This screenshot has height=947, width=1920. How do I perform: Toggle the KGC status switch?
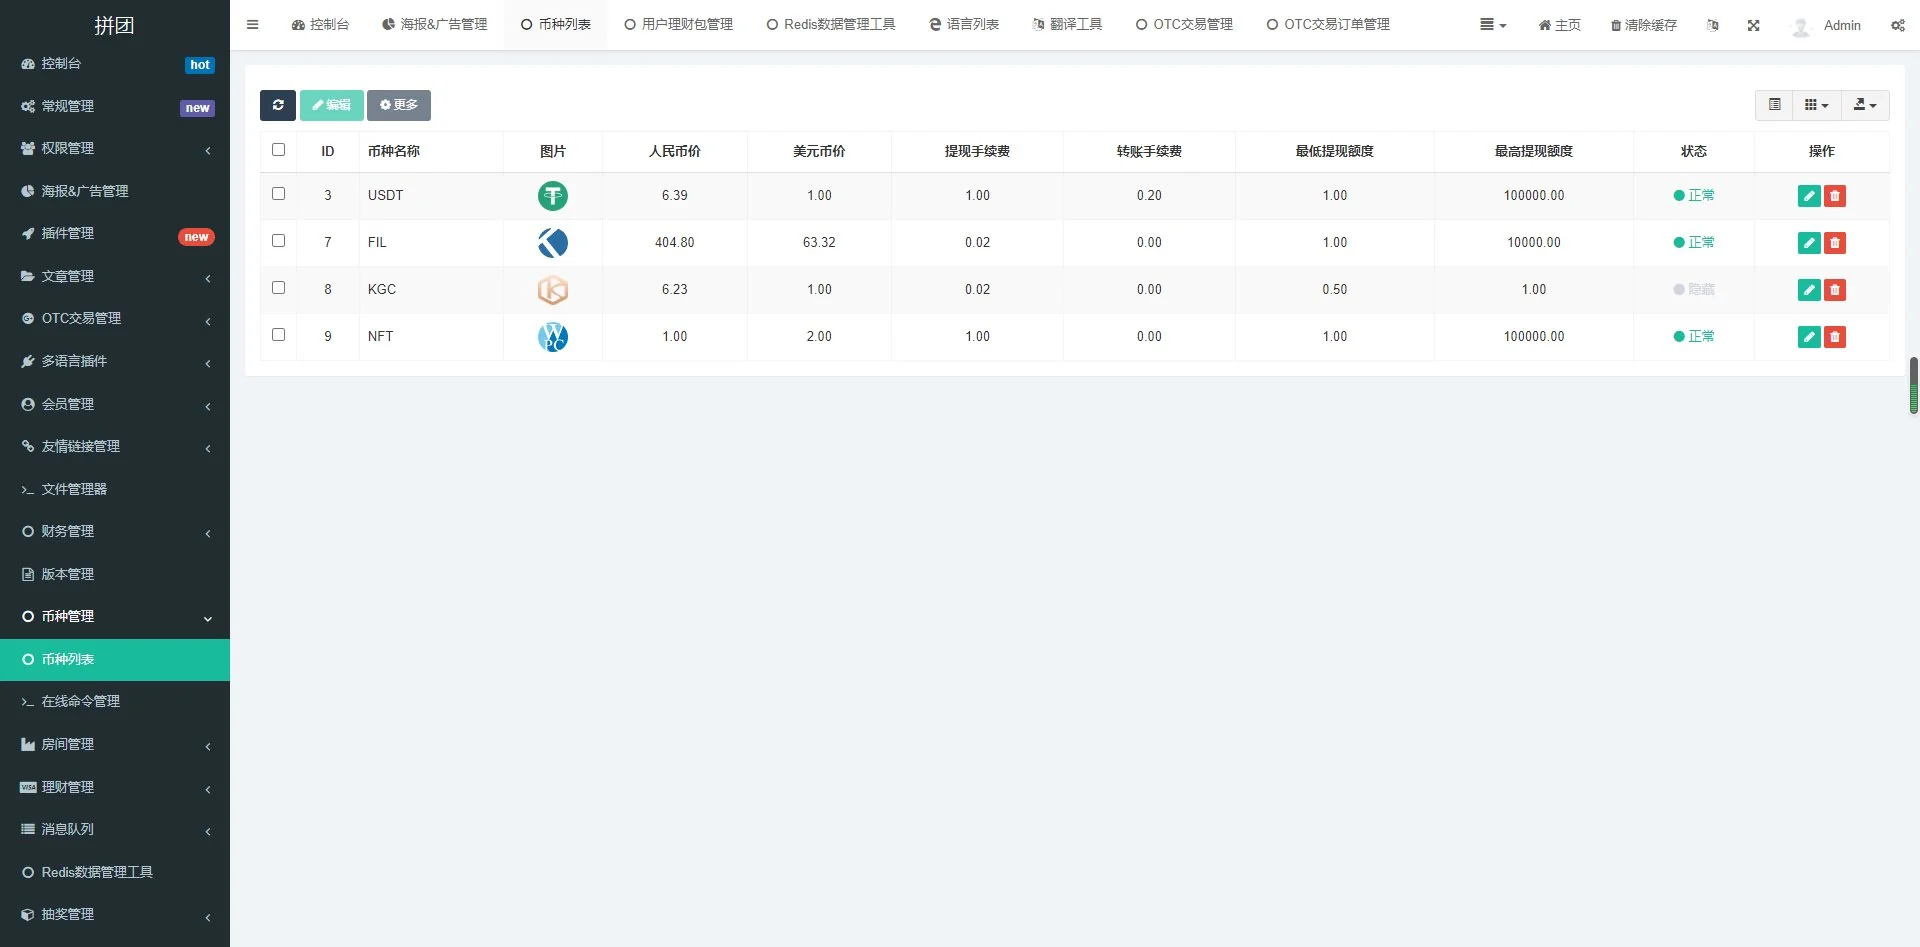pos(1693,290)
